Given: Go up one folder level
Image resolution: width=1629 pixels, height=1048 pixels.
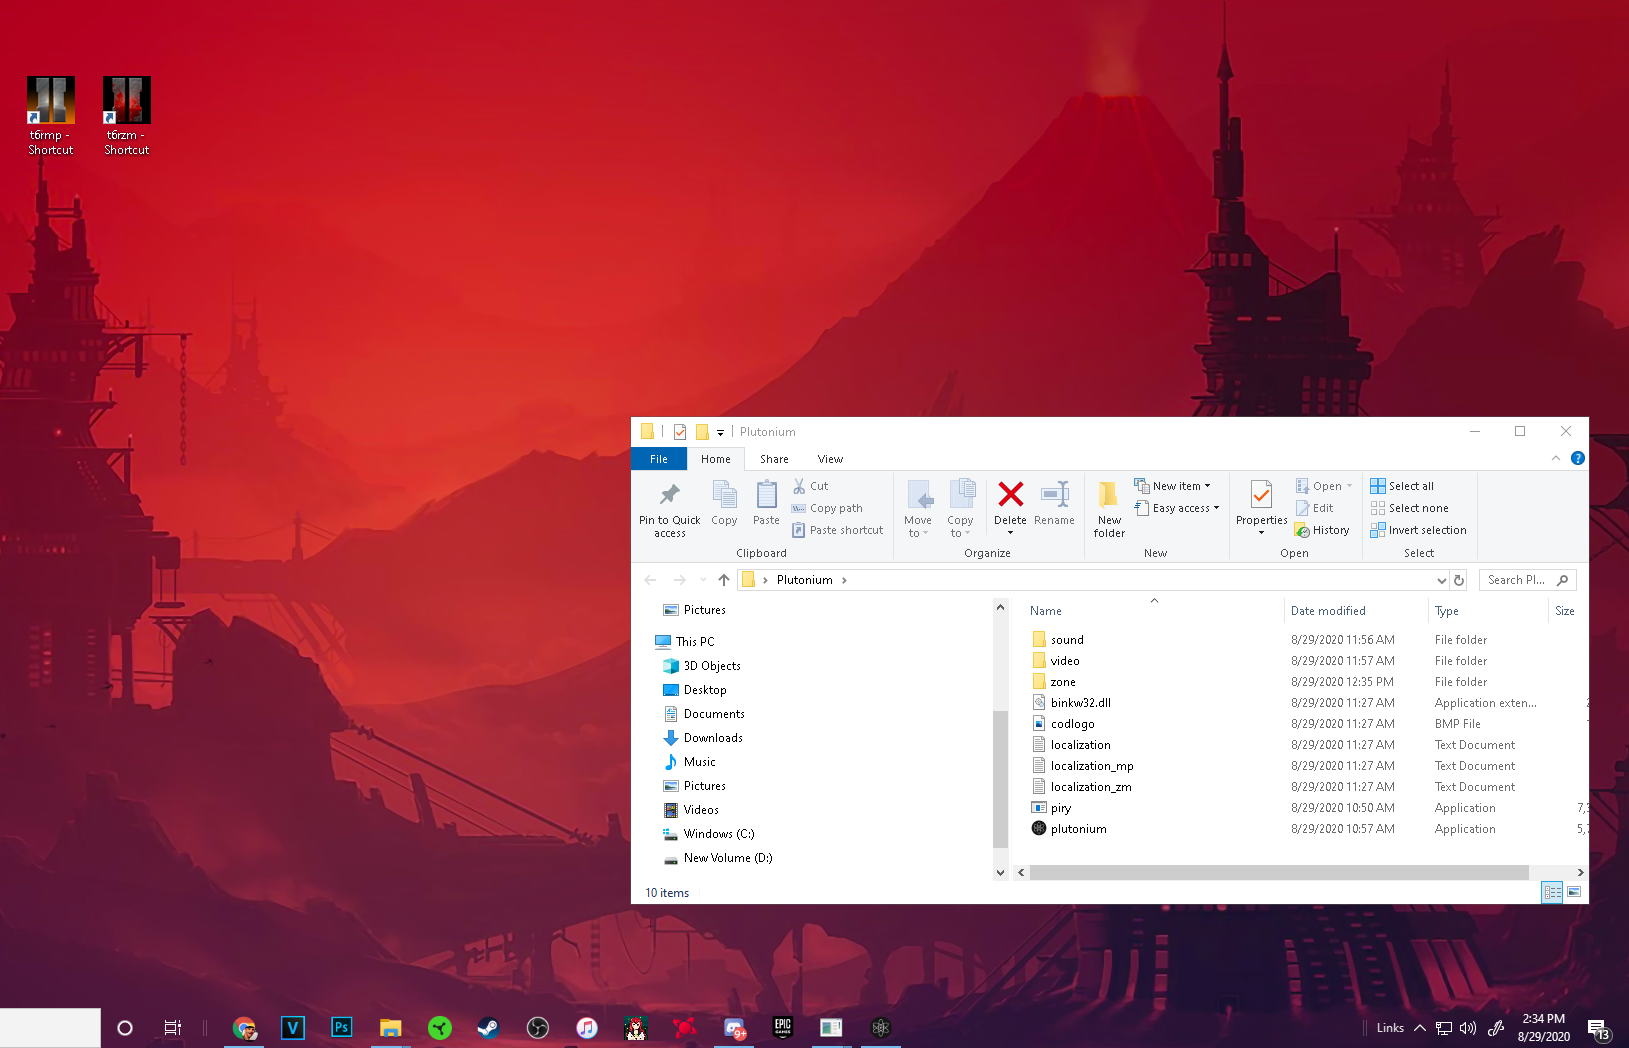Looking at the screenshot, I should (724, 580).
